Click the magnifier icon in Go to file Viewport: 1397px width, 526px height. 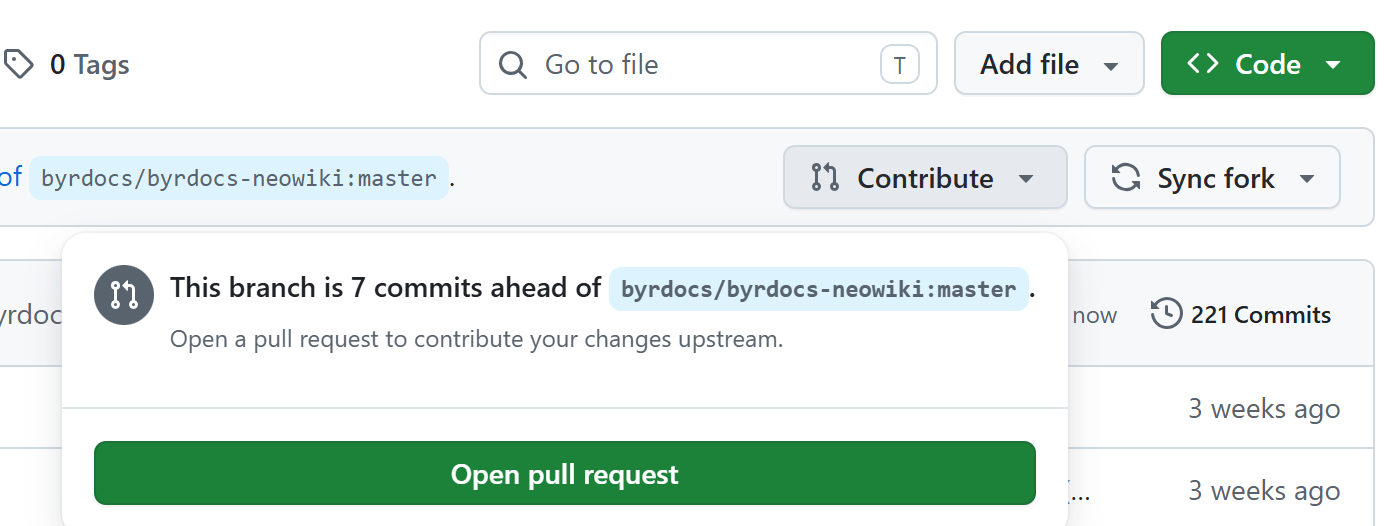(x=513, y=65)
